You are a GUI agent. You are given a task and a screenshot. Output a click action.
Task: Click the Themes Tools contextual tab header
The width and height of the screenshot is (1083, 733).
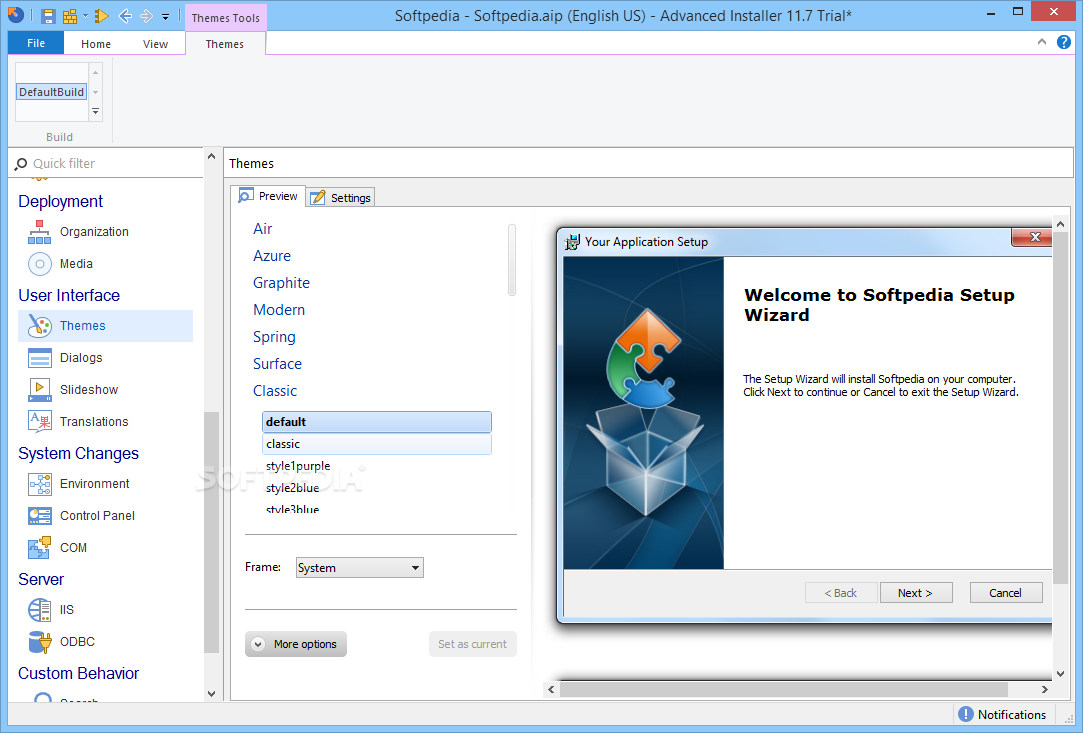226,18
